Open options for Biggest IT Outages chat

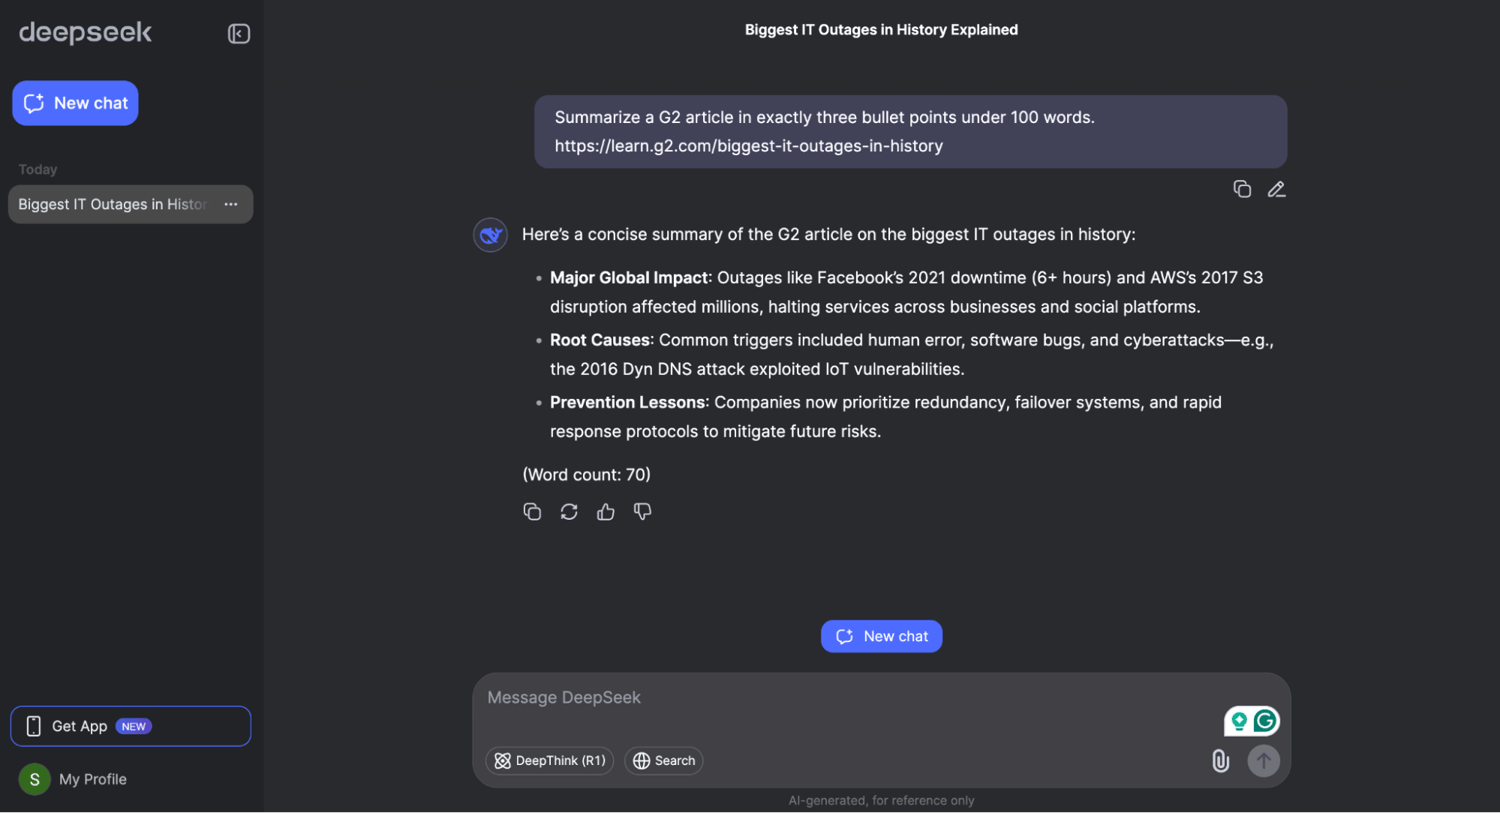231,204
